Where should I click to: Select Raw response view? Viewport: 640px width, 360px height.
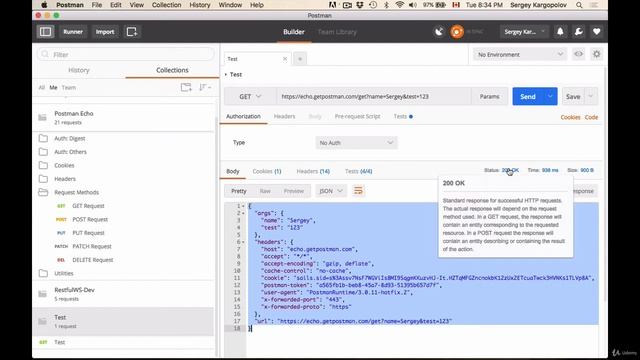pyautogui.click(x=265, y=191)
